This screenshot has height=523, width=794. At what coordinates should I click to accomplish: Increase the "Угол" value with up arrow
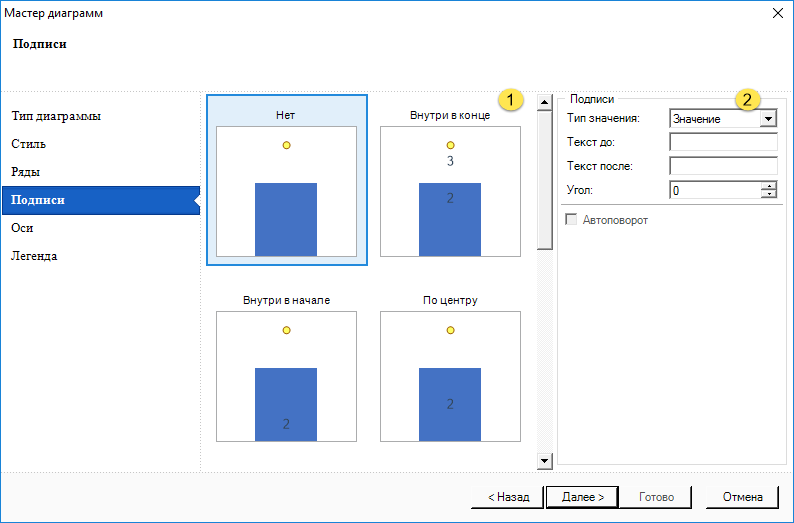(x=769, y=186)
